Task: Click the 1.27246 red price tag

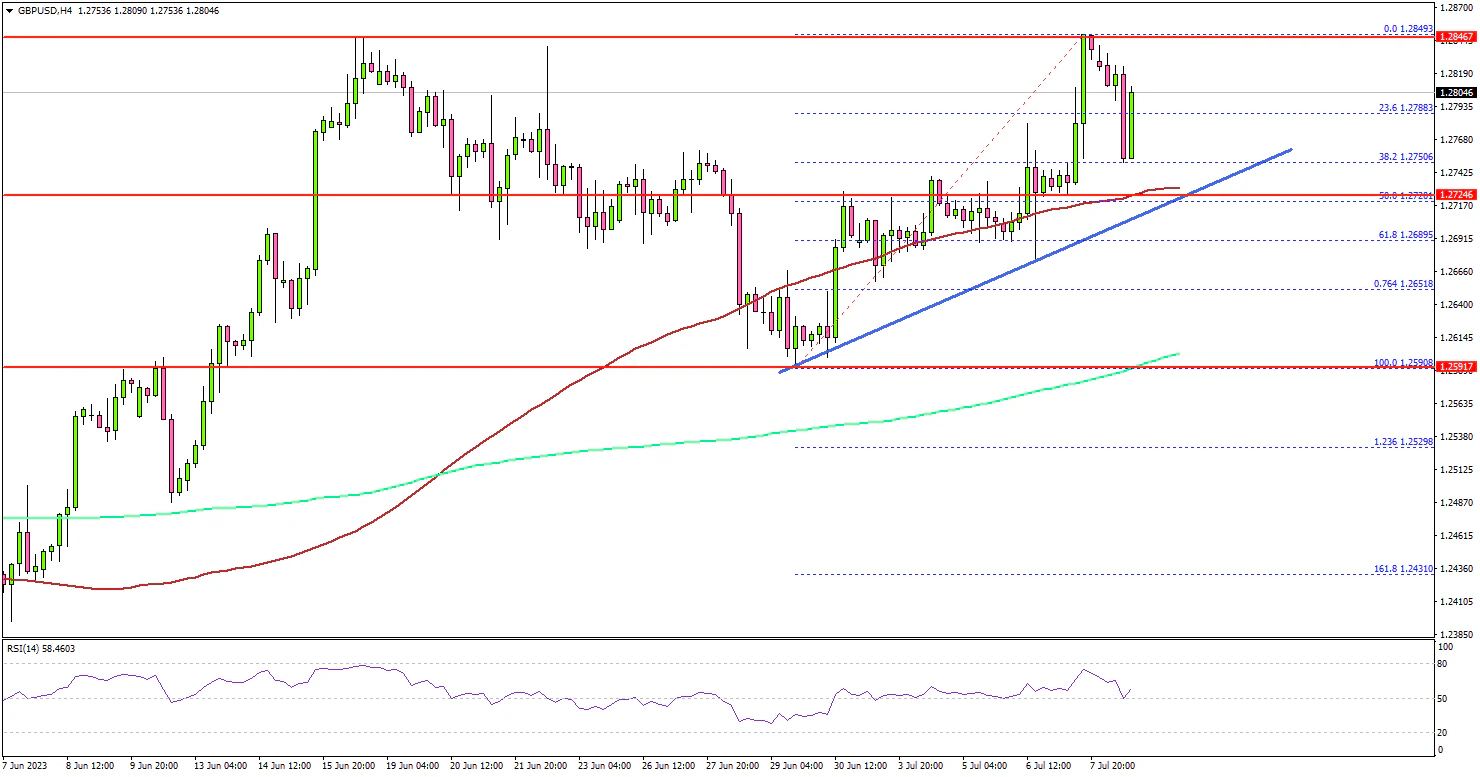Action: click(x=1455, y=195)
